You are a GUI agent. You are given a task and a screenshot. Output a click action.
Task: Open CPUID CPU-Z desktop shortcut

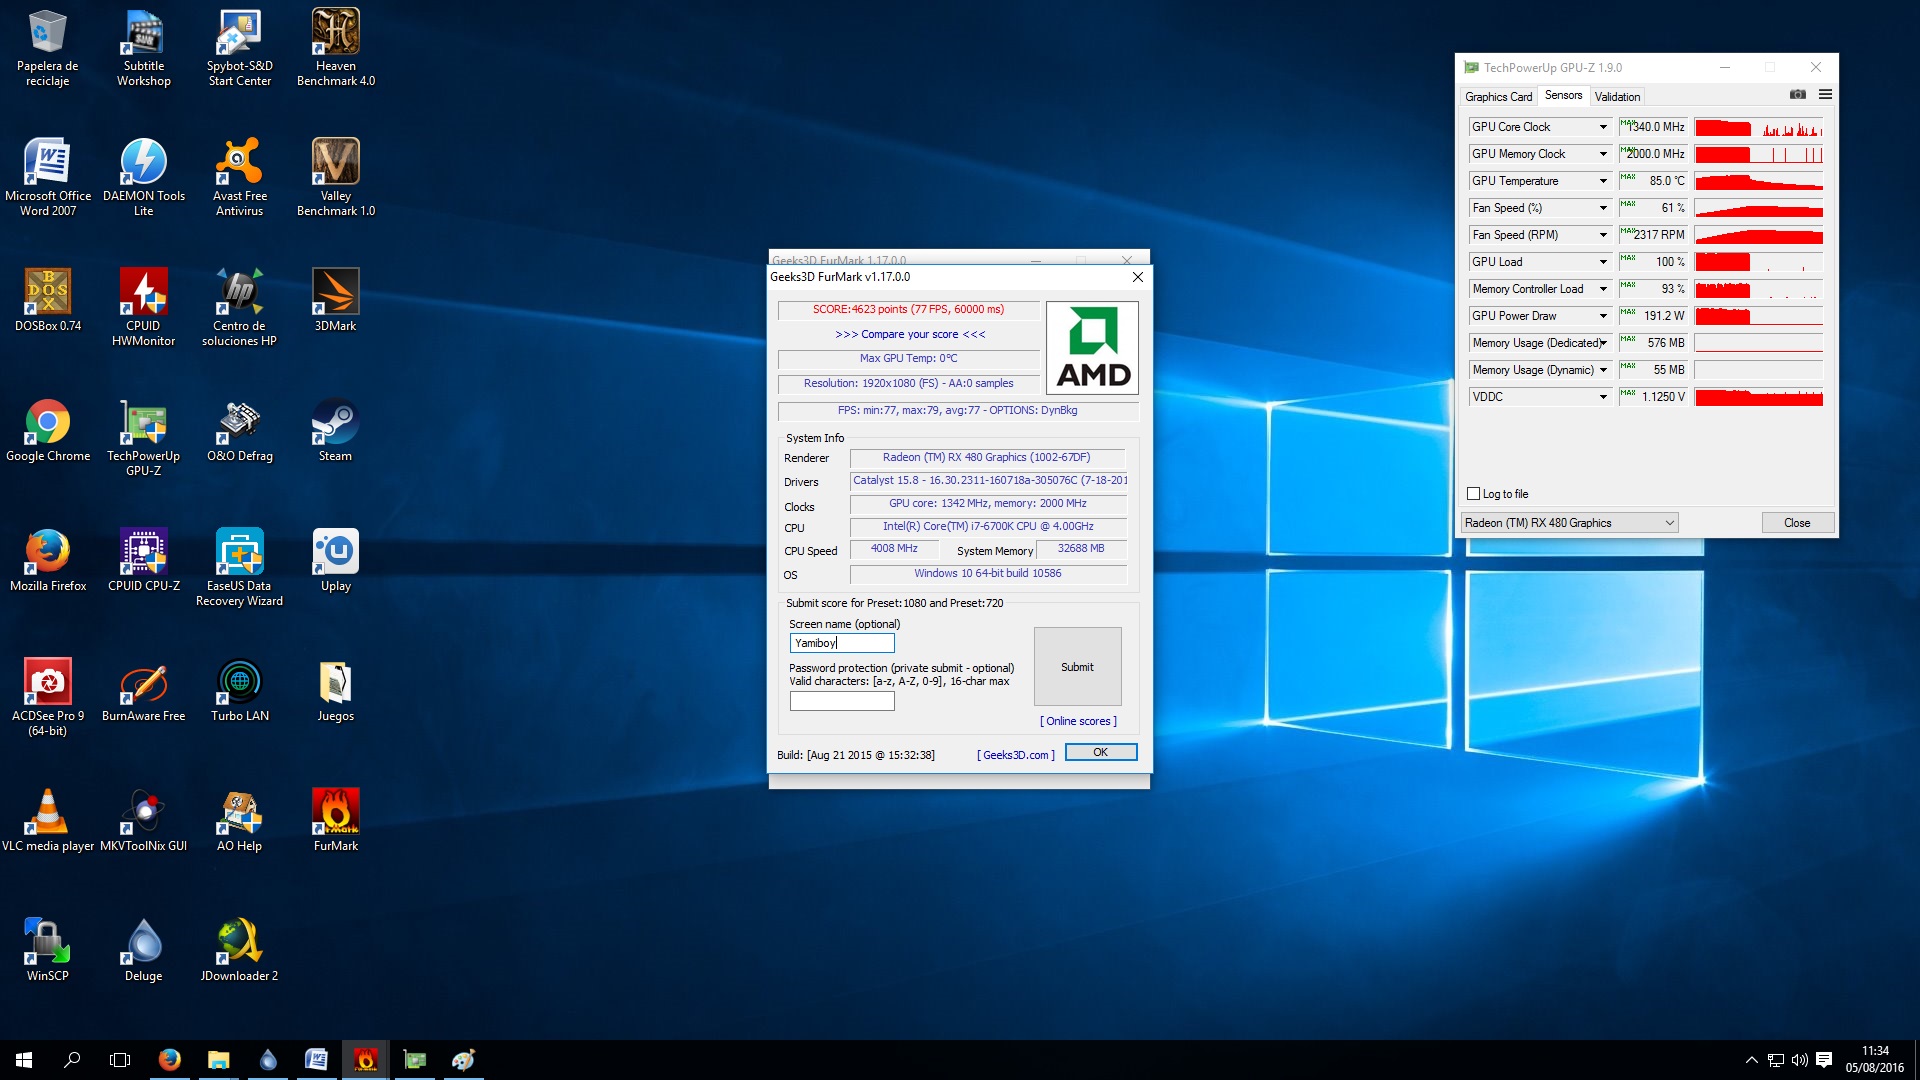[x=143, y=560]
